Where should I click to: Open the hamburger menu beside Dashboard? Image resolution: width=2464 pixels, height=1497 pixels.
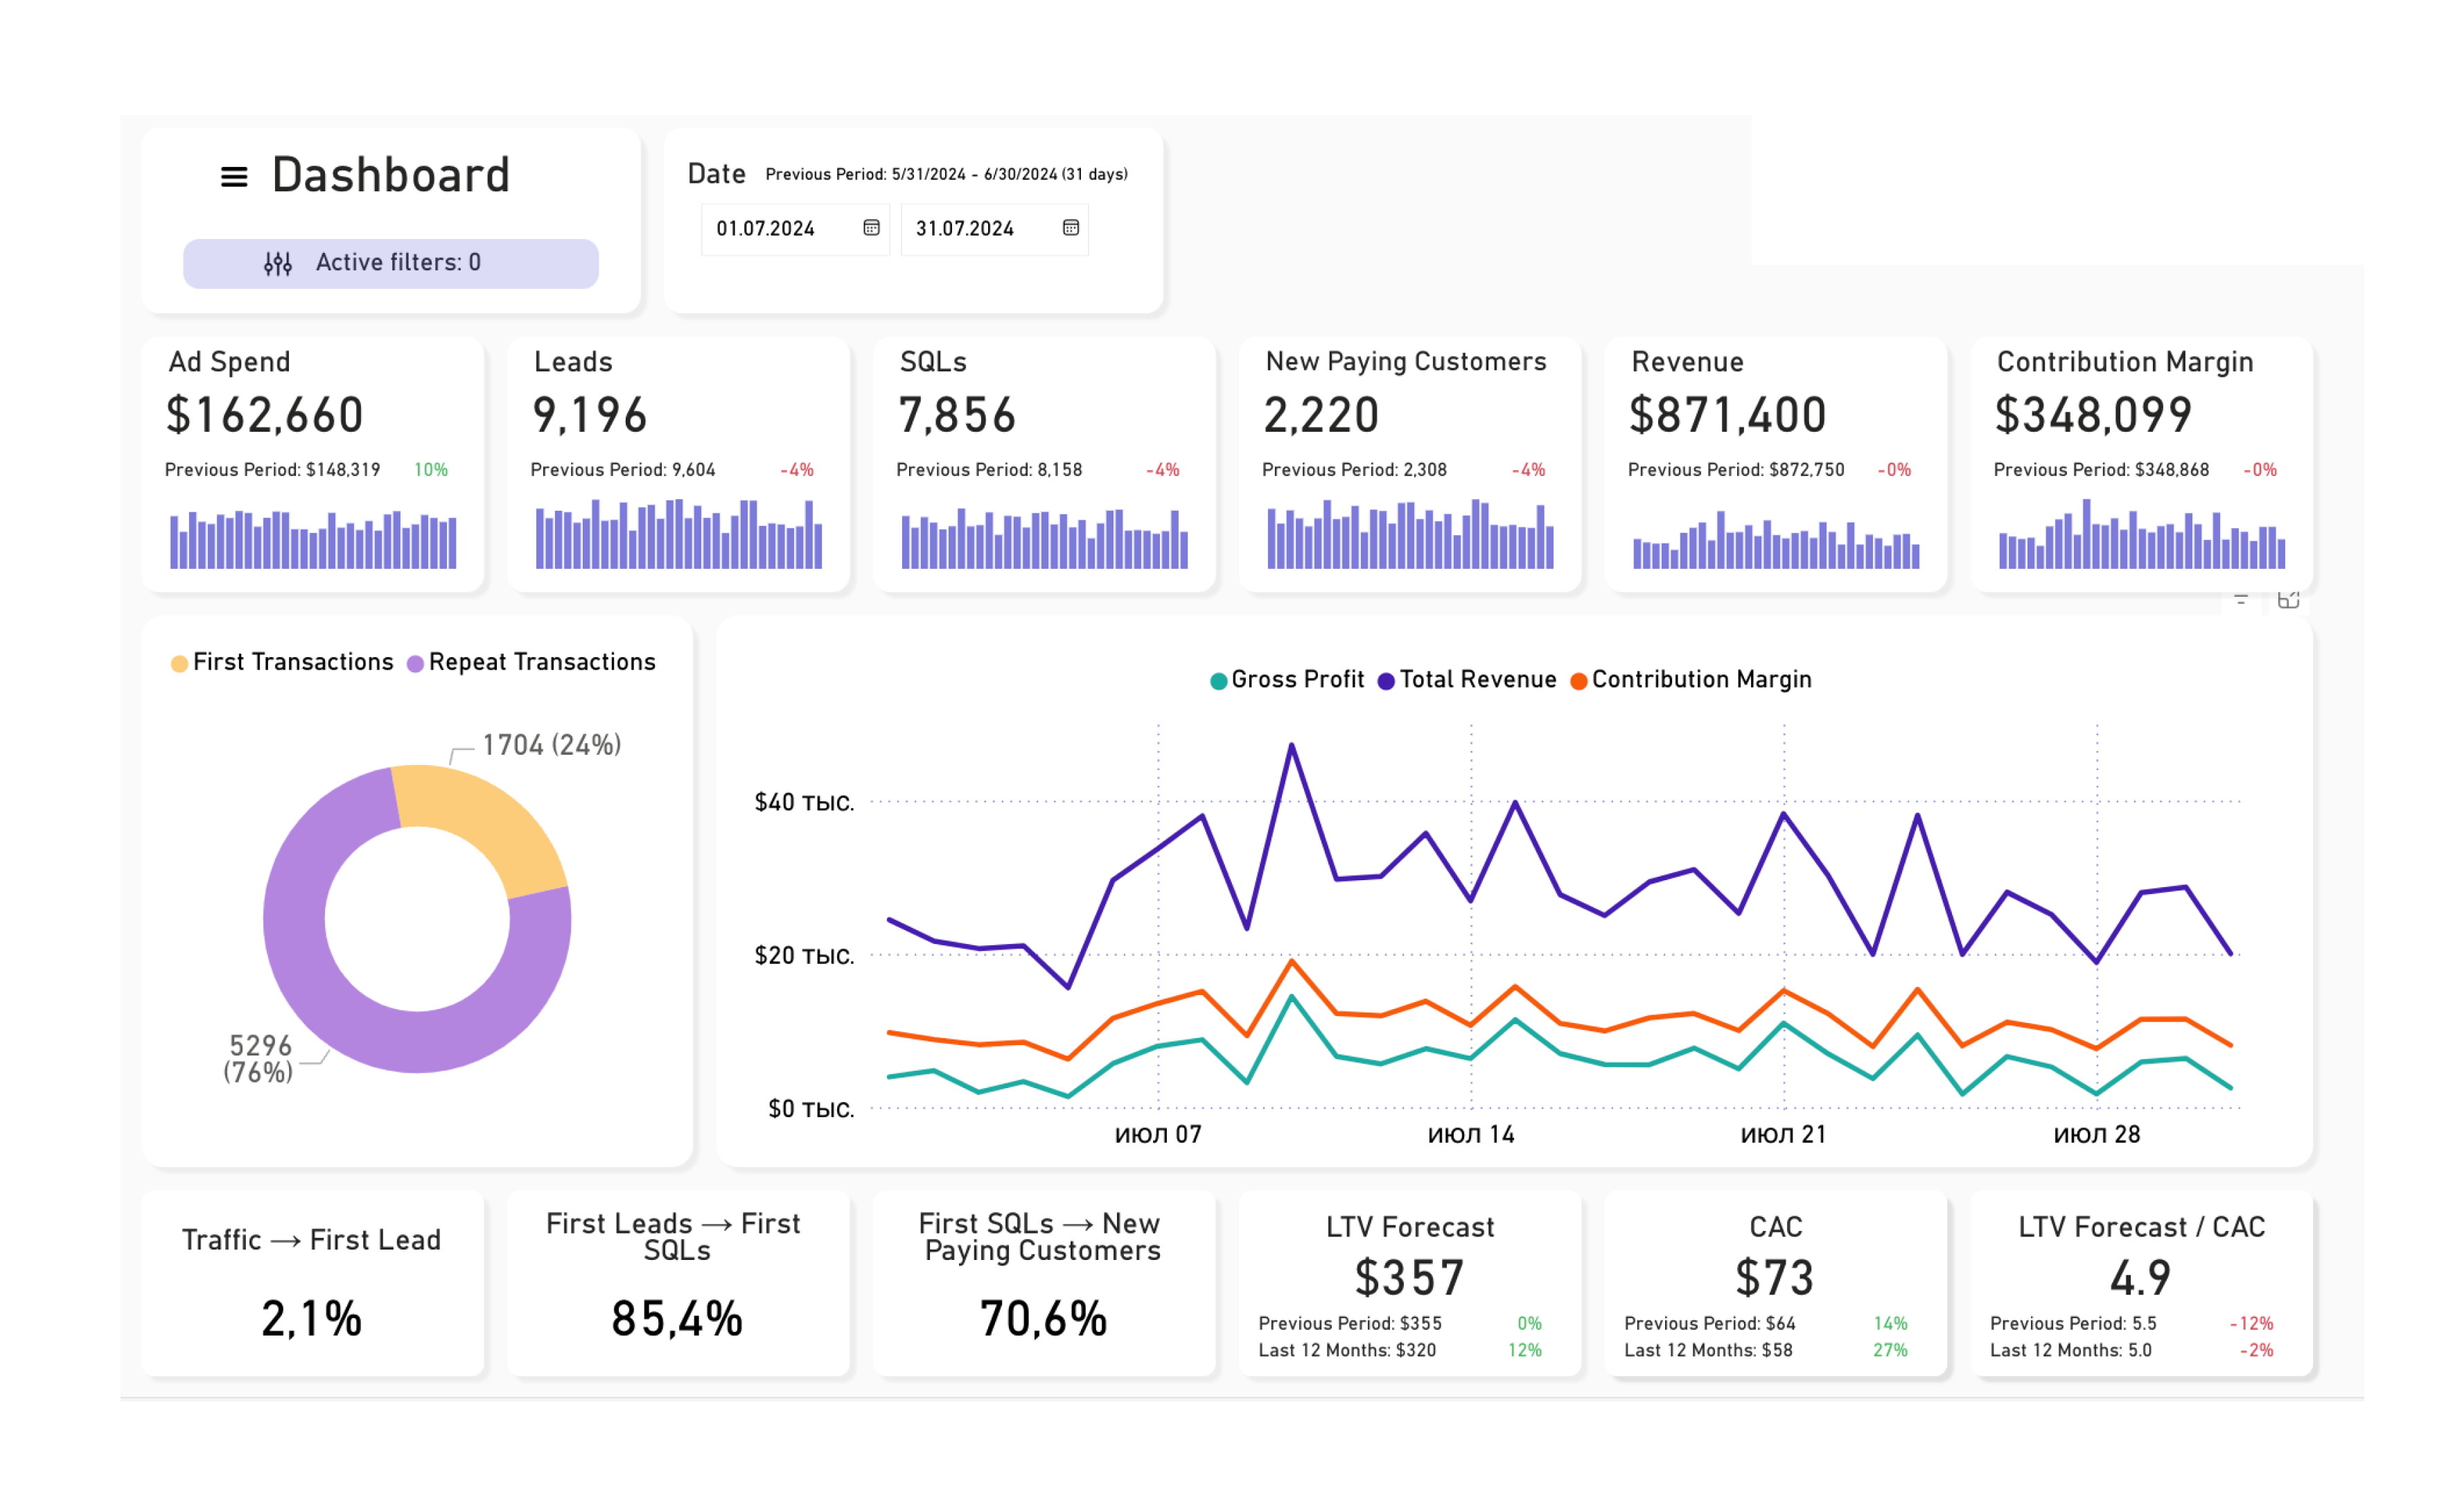234,177
